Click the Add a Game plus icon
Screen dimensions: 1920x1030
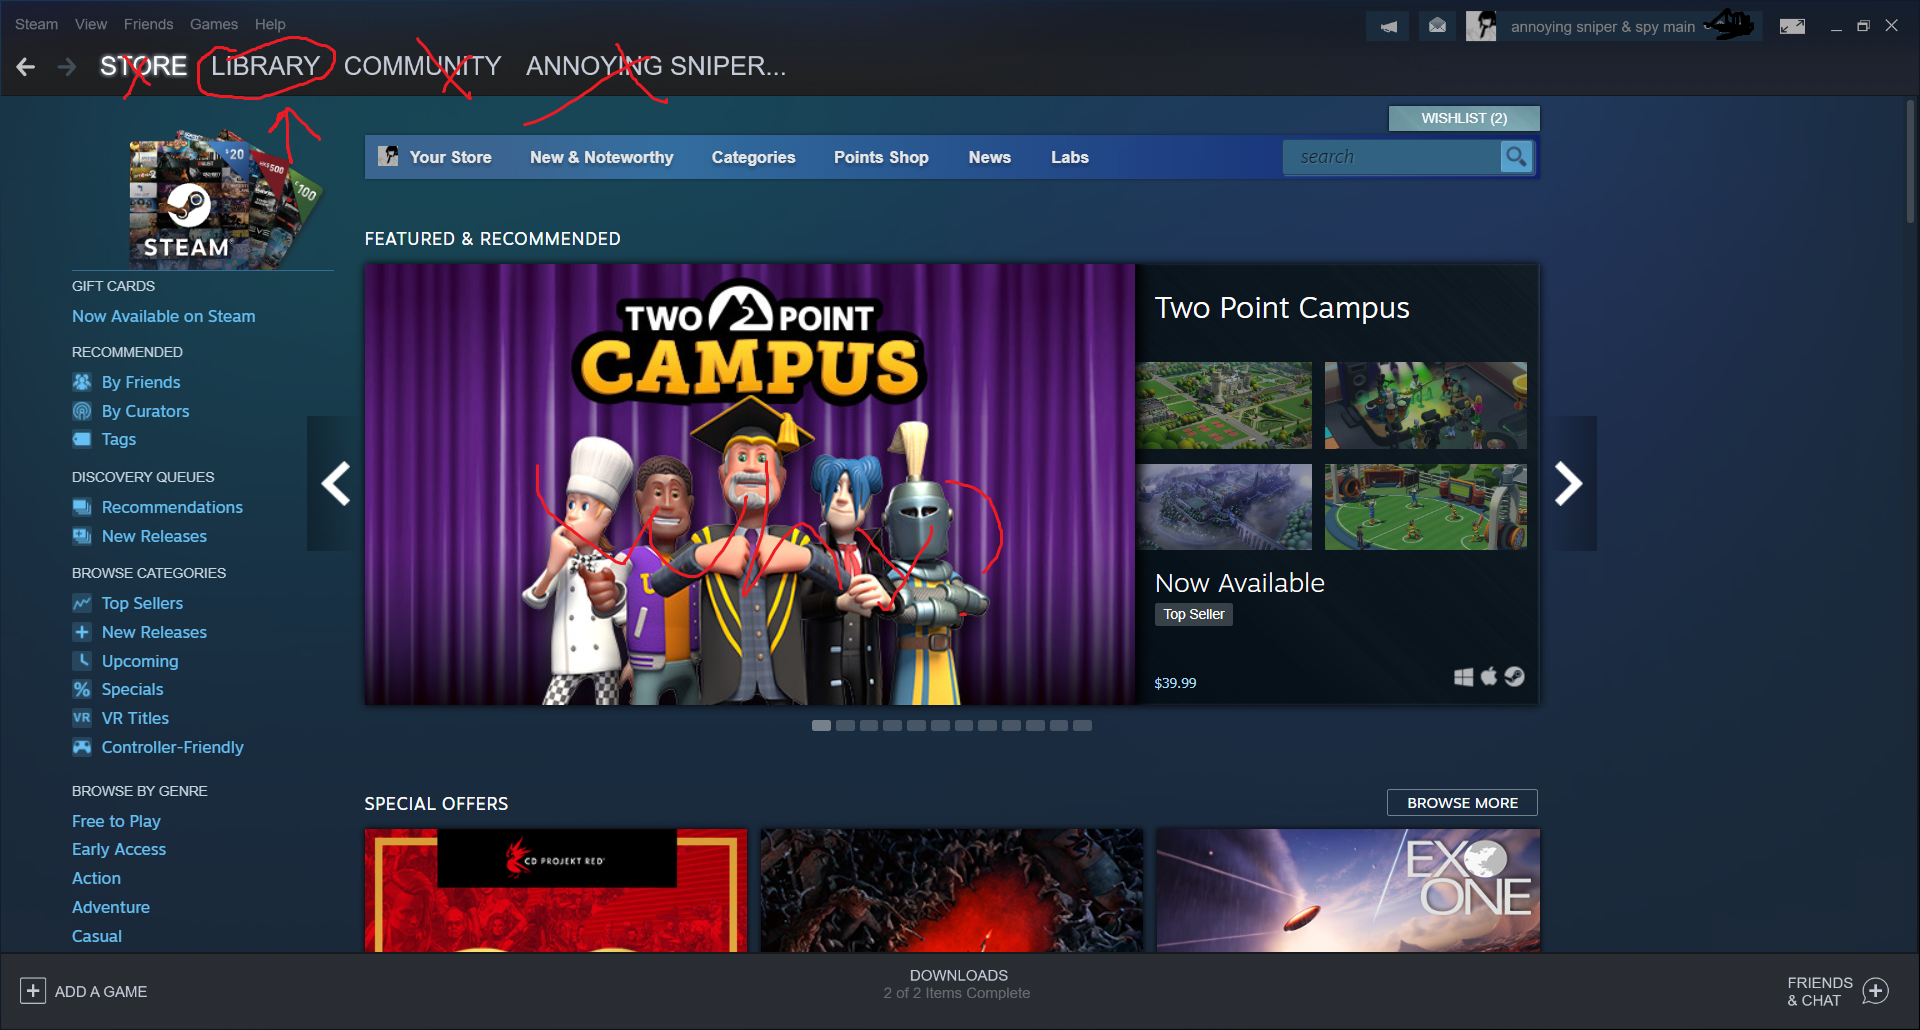click(x=33, y=991)
